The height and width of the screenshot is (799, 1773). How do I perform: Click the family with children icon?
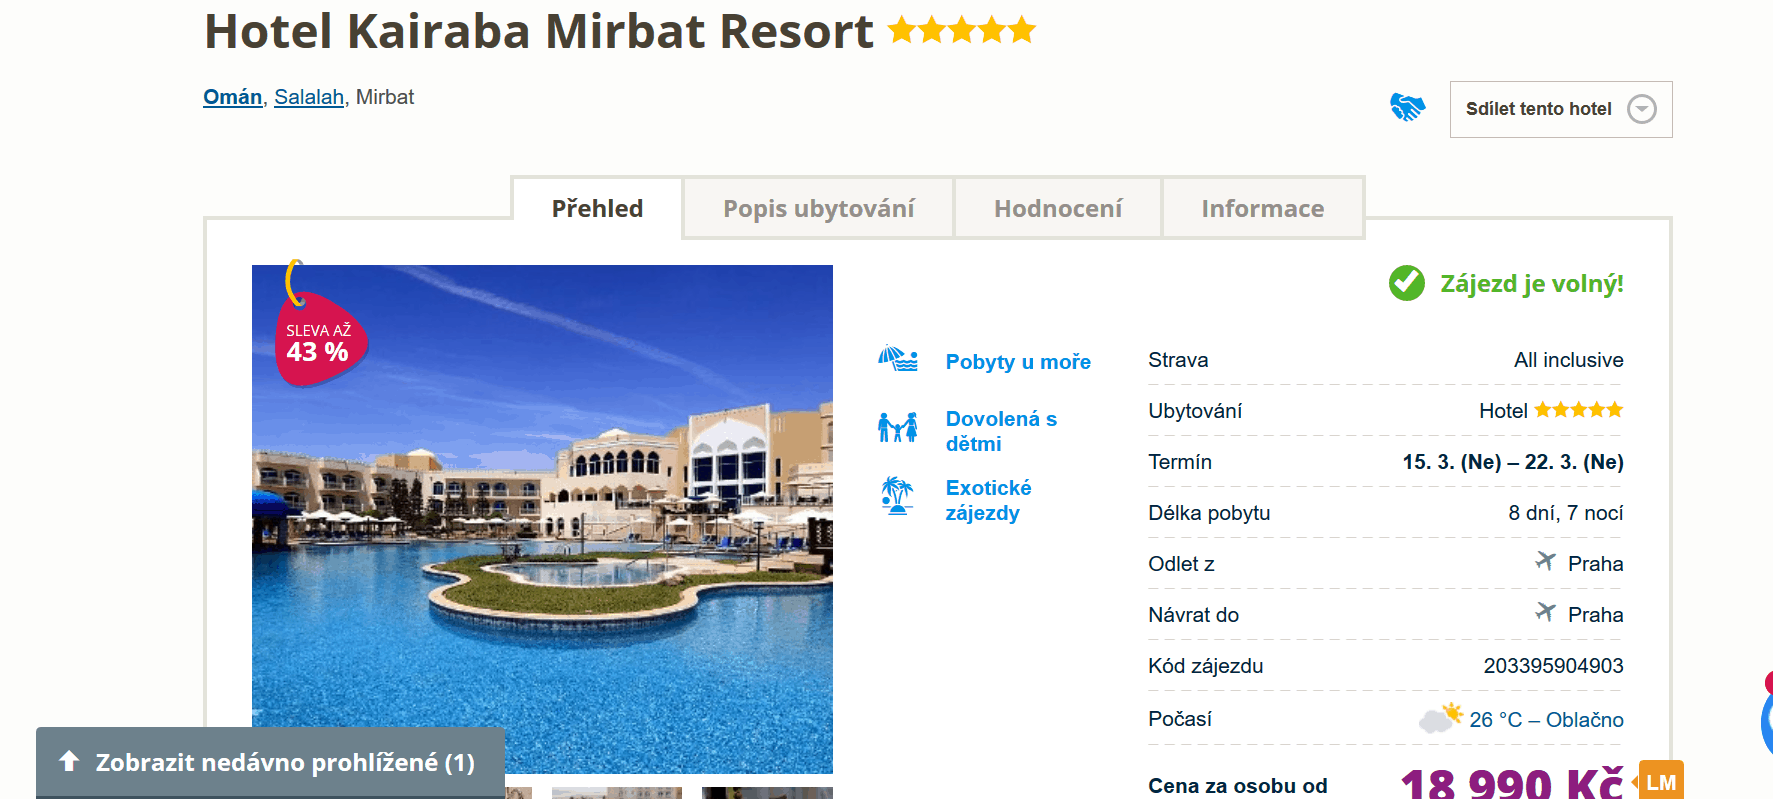898,428
